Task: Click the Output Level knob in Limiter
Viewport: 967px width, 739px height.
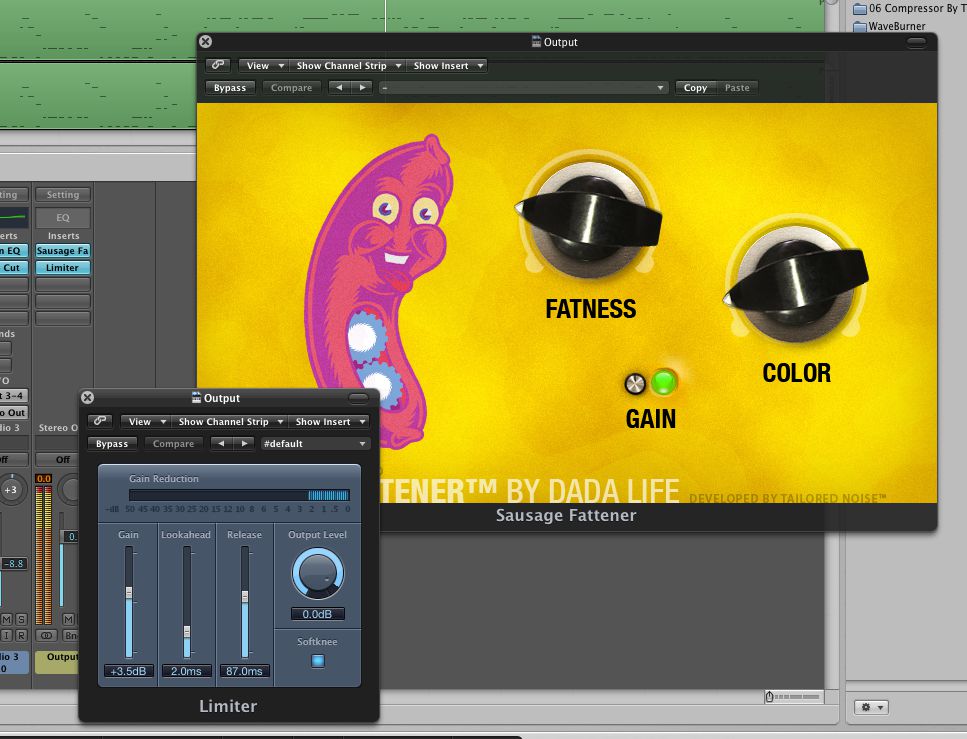Action: click(x=318, y=574)
